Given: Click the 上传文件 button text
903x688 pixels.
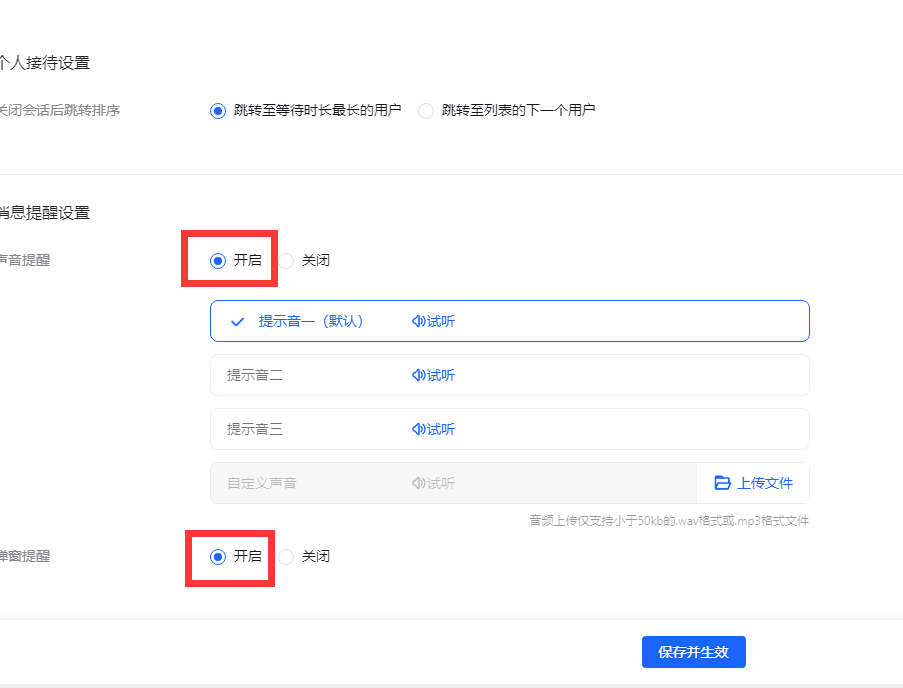Looking at the screenshot, I should pos(765,483).
